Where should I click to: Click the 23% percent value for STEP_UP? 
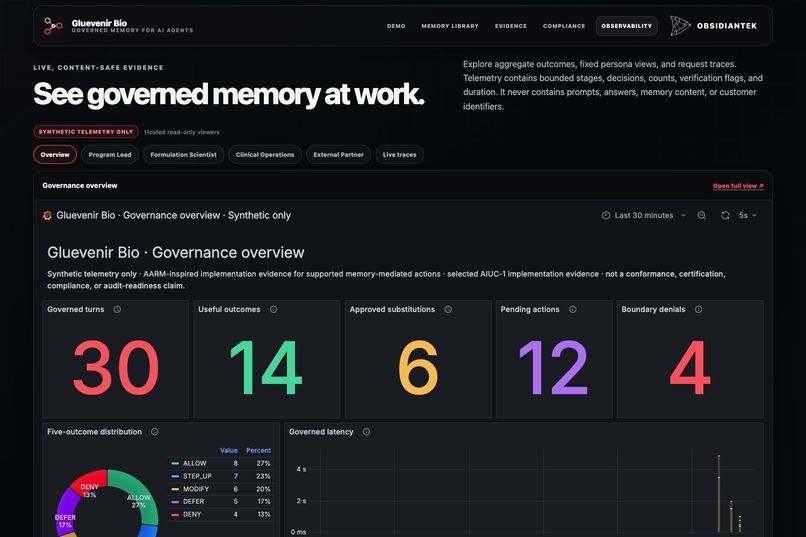[264, 476]
